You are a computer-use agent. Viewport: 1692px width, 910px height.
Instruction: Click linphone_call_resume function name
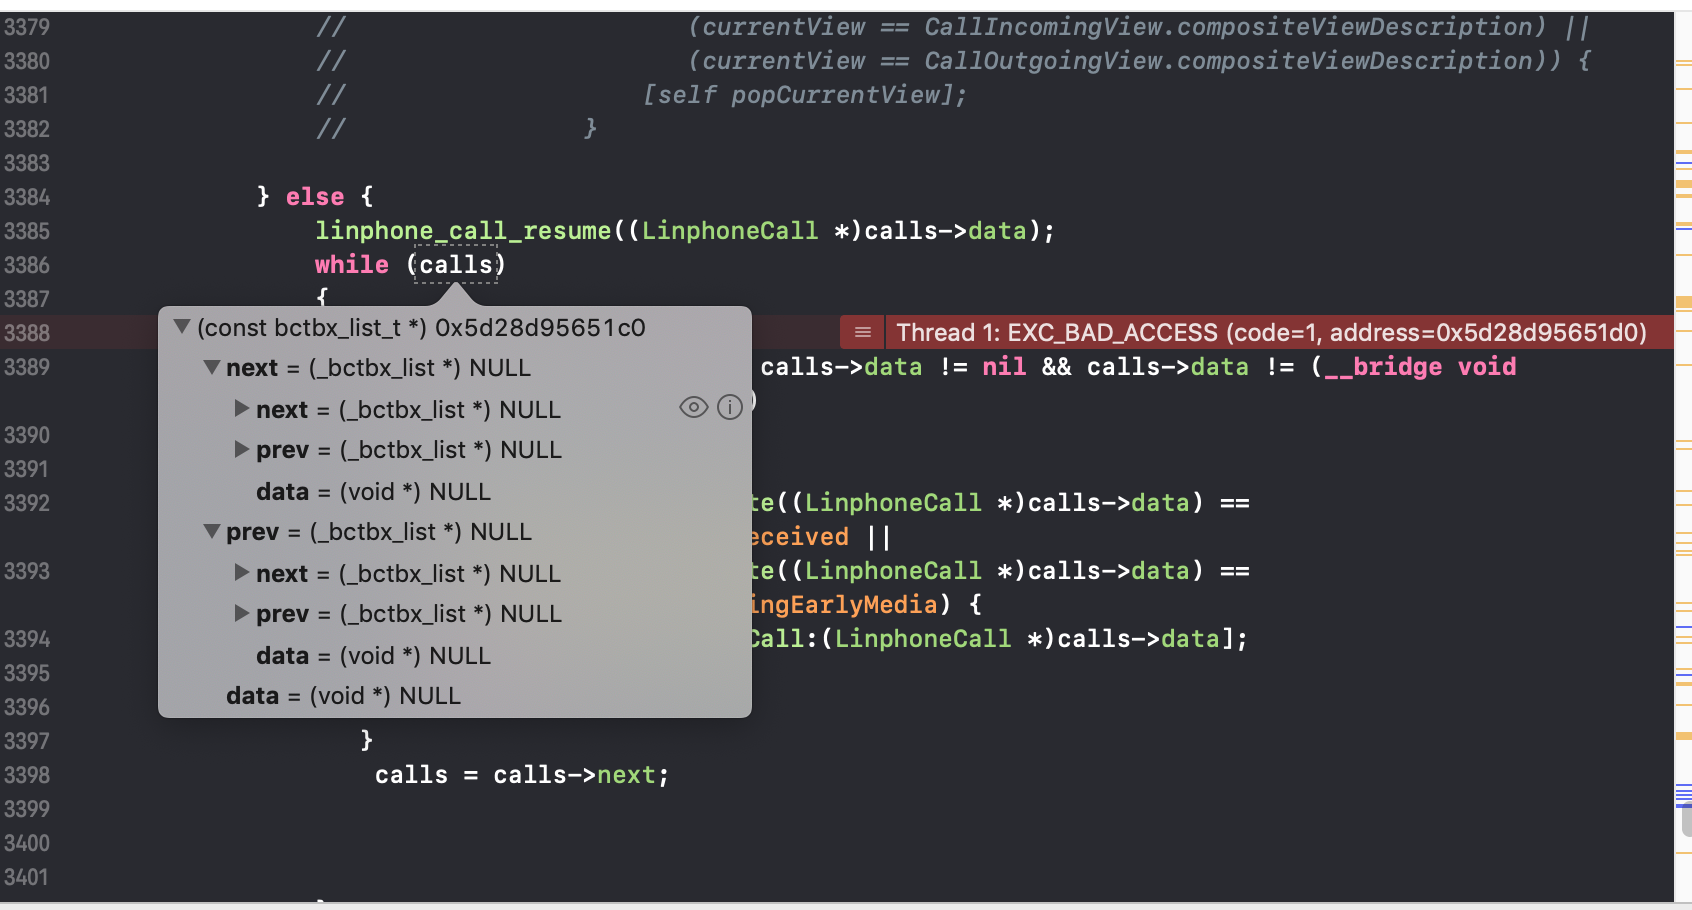tap(463, 231)
